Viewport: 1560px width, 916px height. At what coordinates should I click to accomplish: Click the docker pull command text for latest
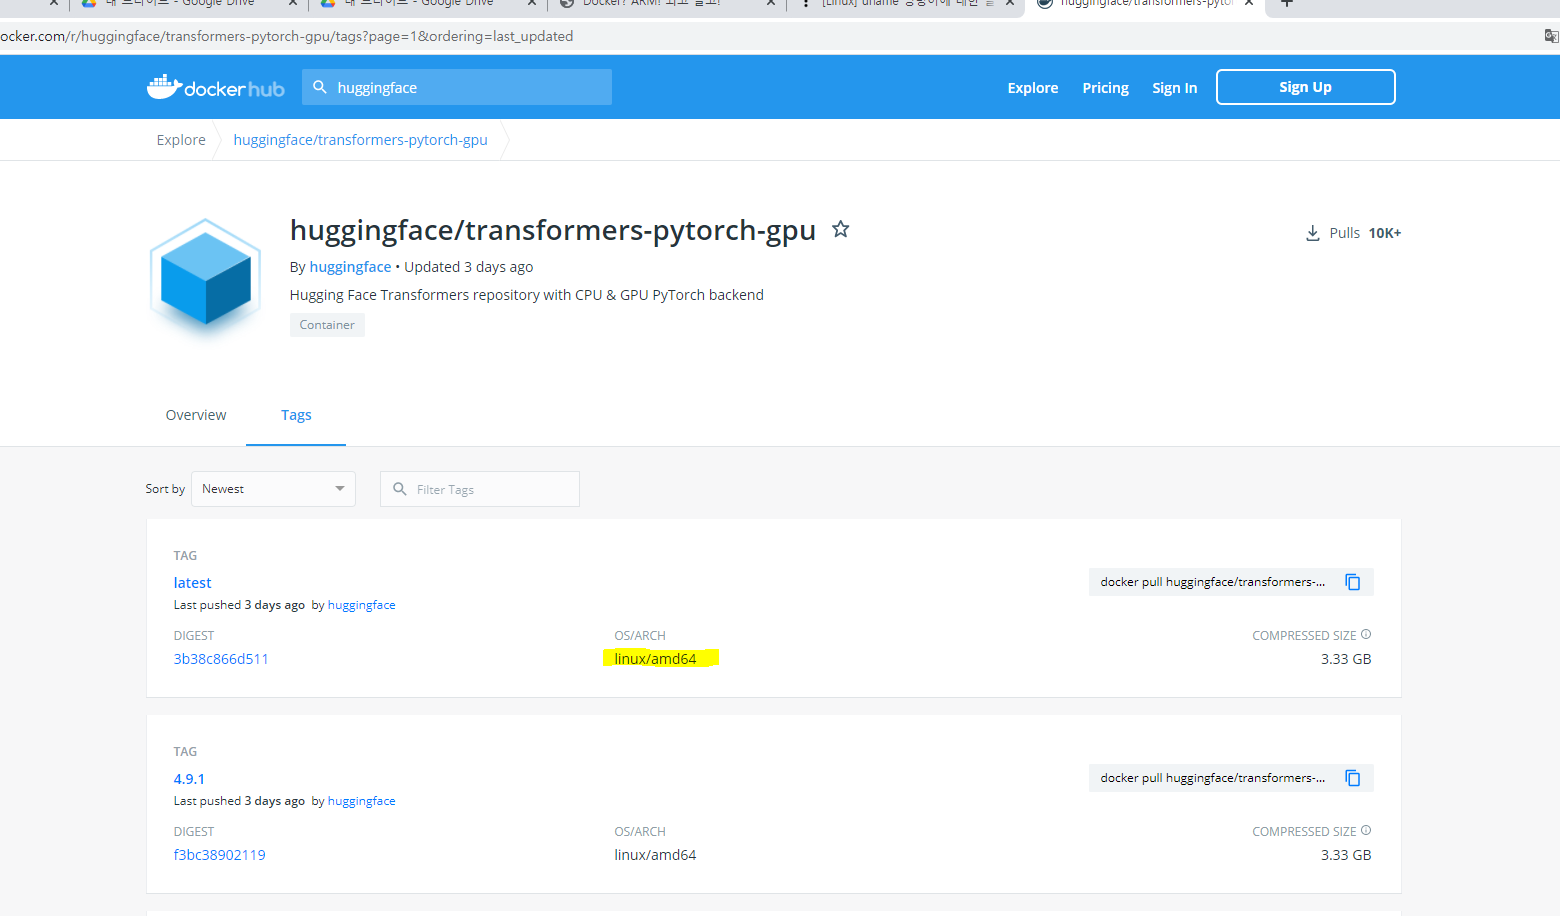(1212, 582)
